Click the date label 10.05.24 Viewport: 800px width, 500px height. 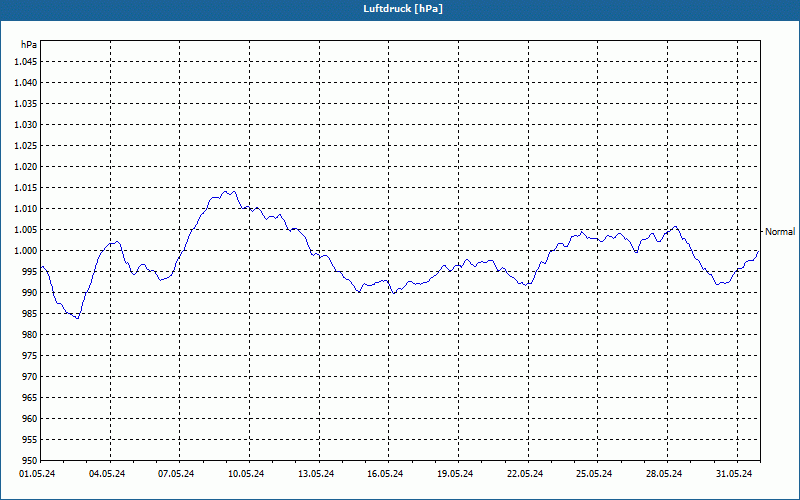[246, 474]
